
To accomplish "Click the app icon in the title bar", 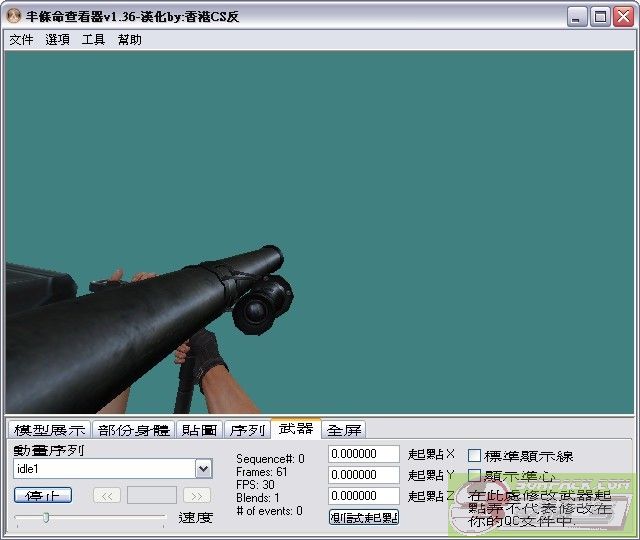I will click(13, 16).
